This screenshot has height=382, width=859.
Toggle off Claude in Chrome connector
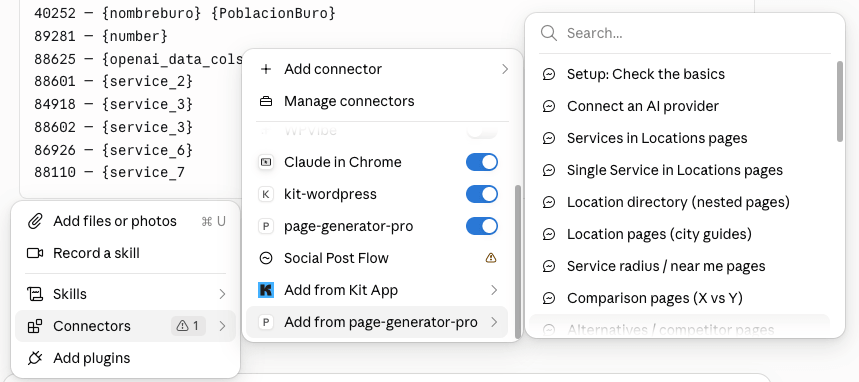coord(482,162)
